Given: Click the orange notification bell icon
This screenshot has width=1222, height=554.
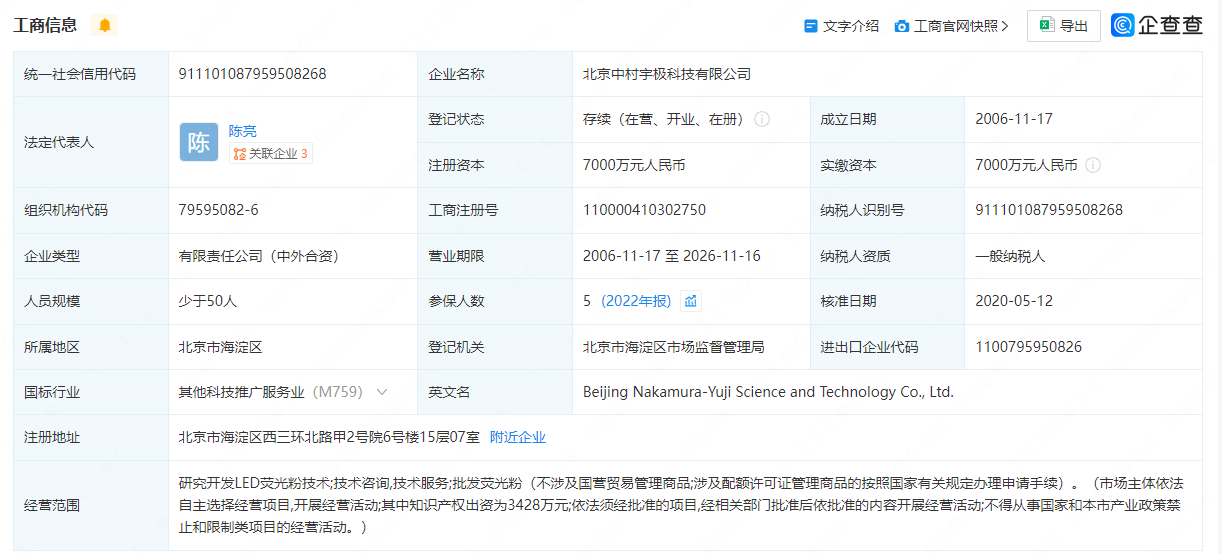Looking at the screenshot, I should pos(105,25).
